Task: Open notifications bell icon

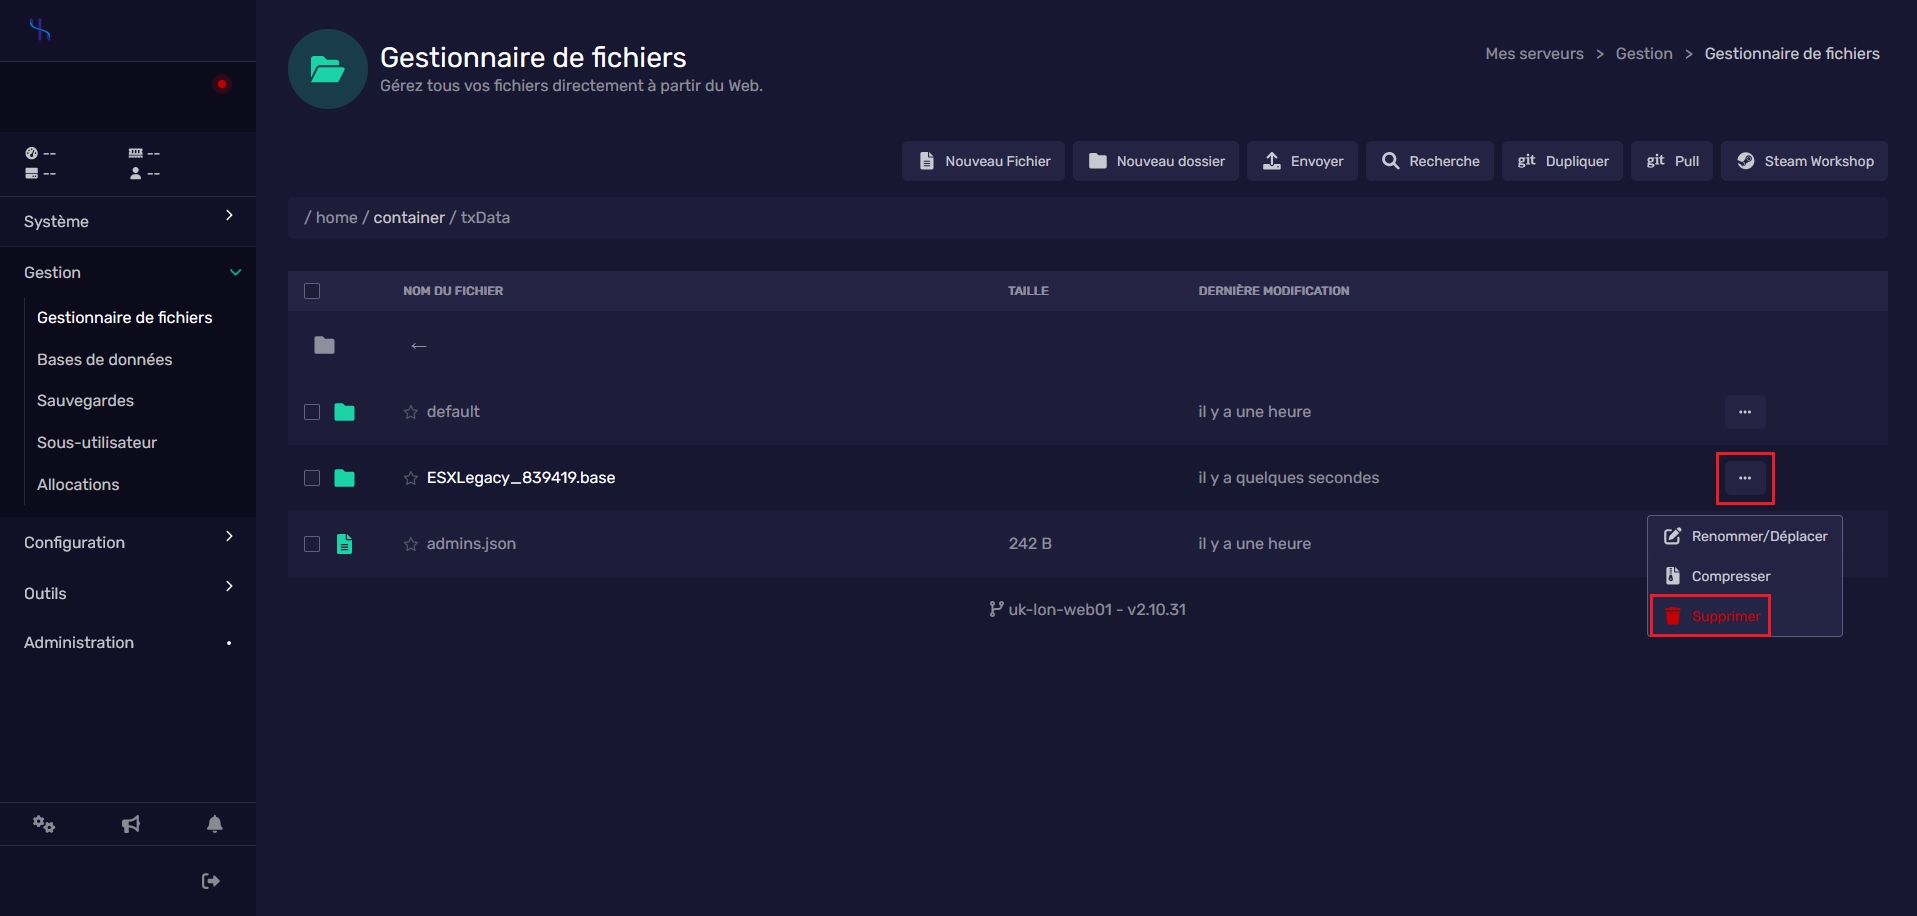Action: click(x=215, y=824)
